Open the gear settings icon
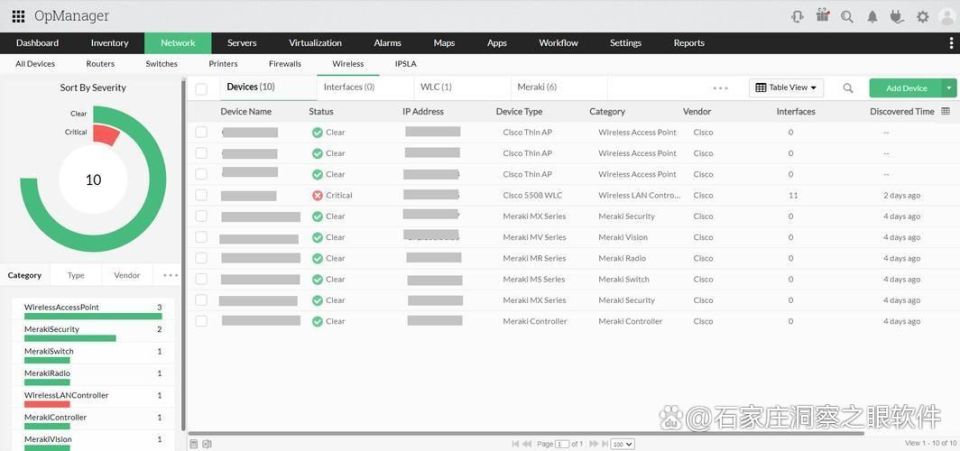 pyautogui.click(x=923, y=17)
